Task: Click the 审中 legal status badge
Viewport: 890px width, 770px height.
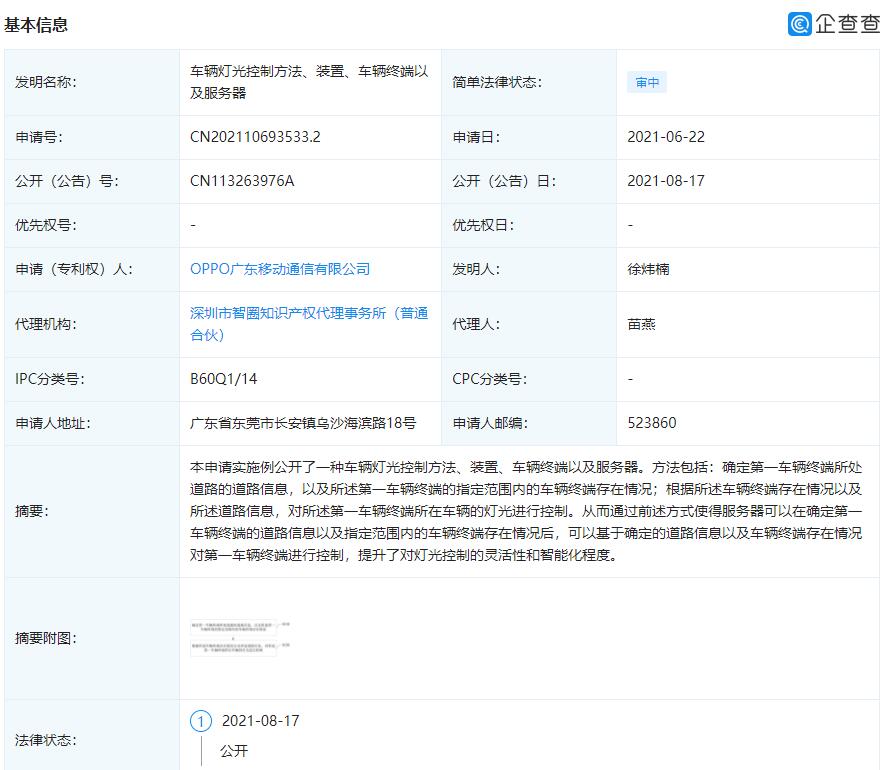Action: point(647,82)
